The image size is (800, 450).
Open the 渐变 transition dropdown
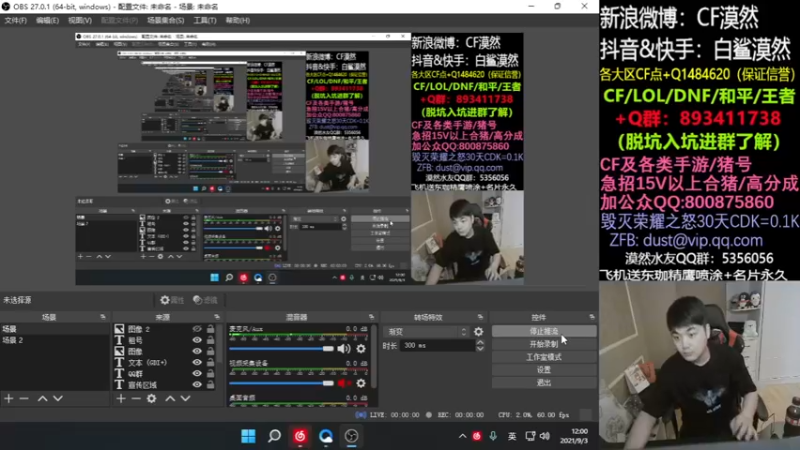click(426, 332)
